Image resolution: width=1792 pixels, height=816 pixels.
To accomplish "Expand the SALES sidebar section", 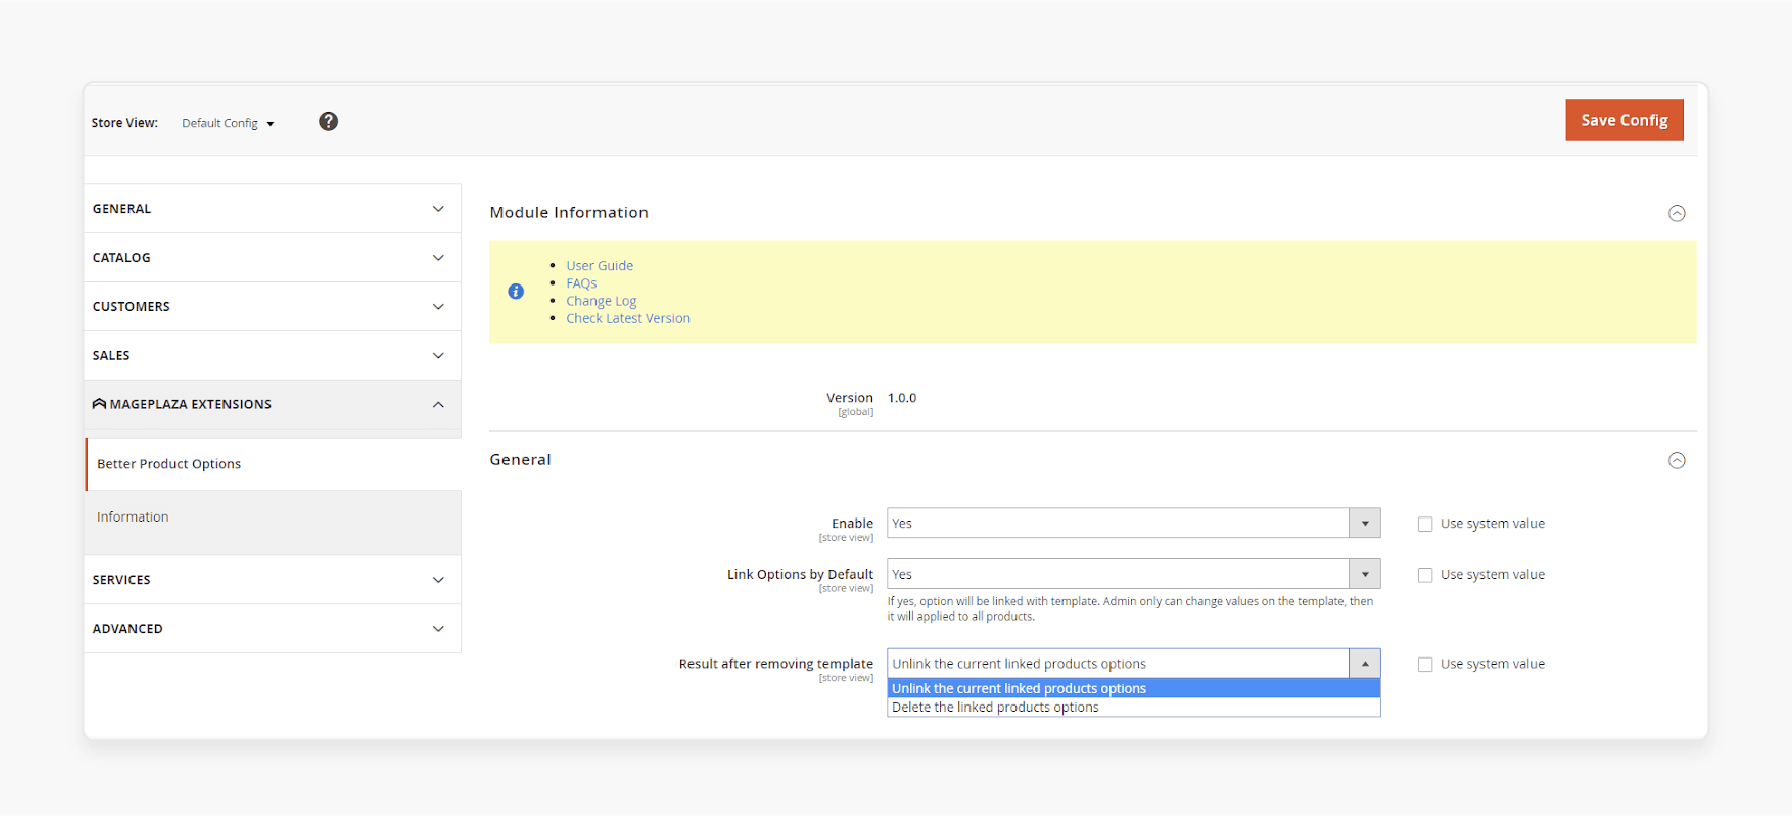I will (273, 355).
